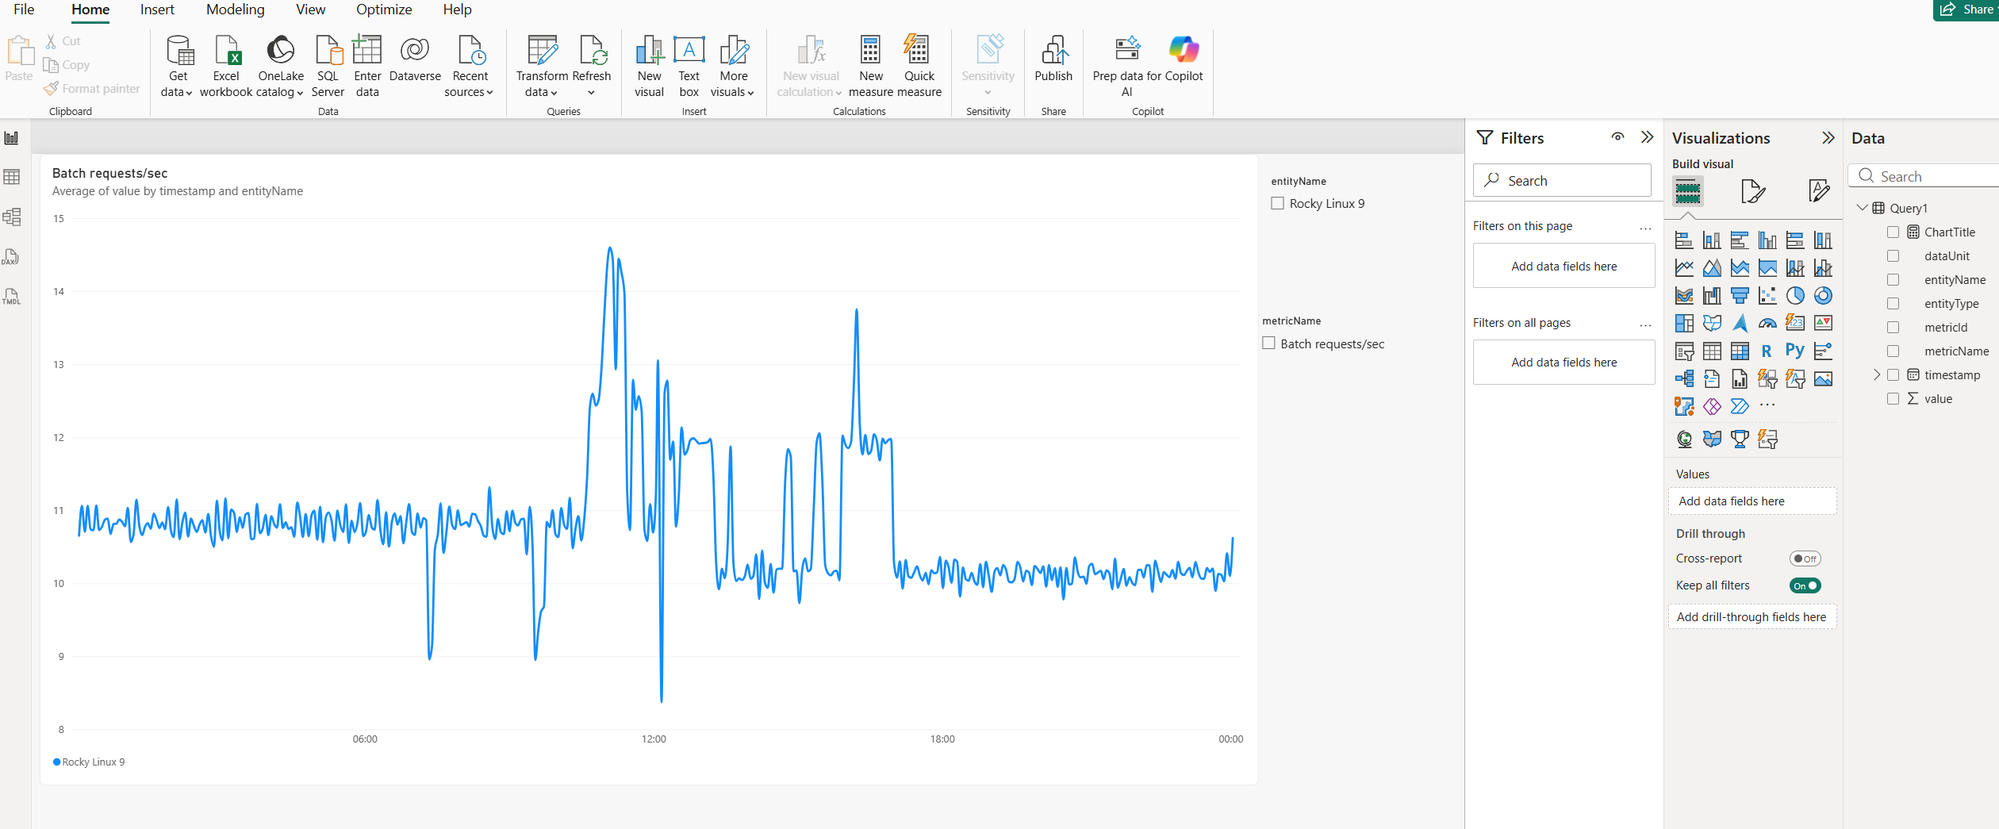Open more options for page filters
The image size is (1999, 829).
pos(1645,227)
